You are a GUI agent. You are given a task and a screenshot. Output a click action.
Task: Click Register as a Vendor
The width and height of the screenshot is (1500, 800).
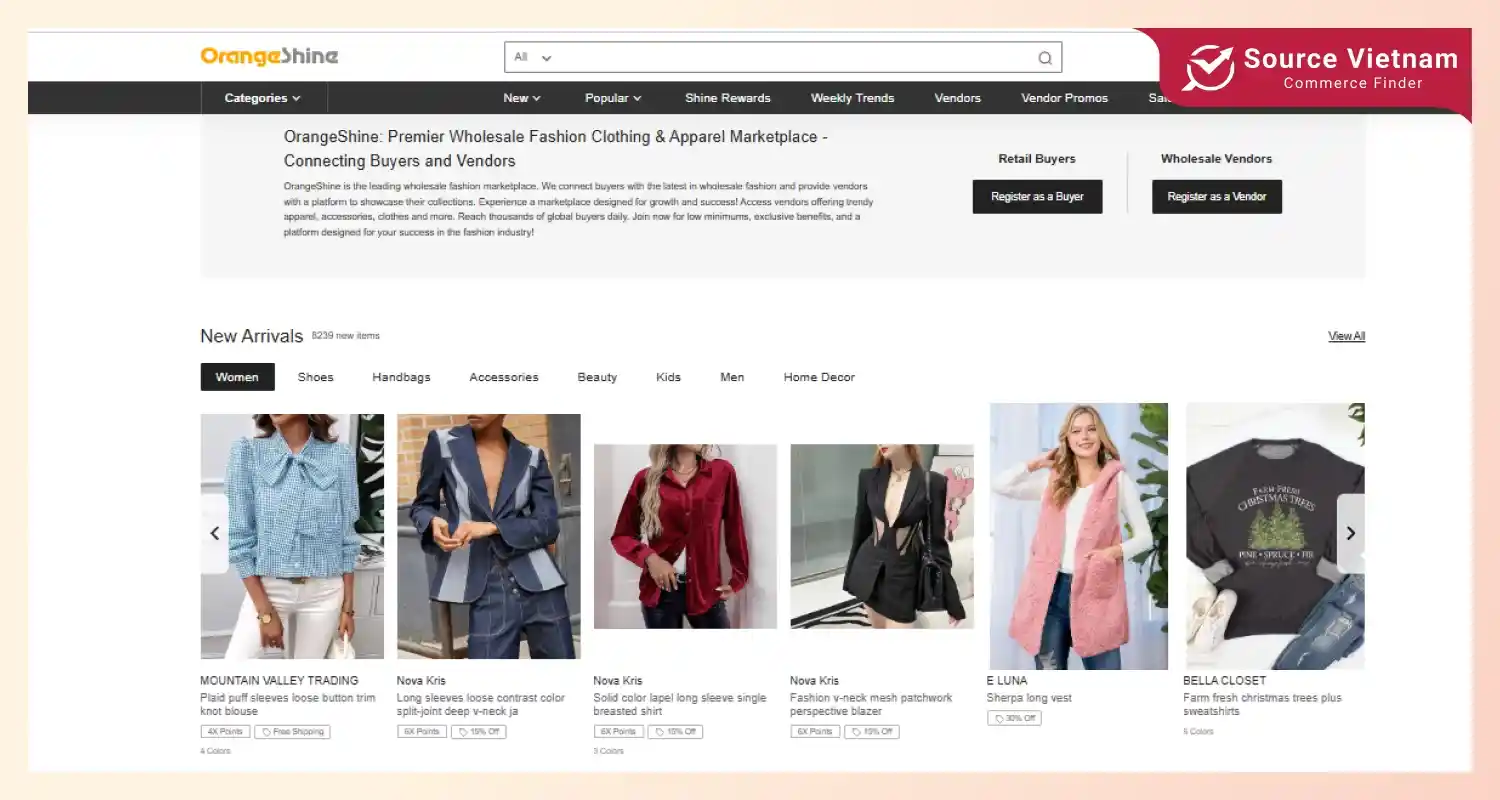coord(1217,197)
